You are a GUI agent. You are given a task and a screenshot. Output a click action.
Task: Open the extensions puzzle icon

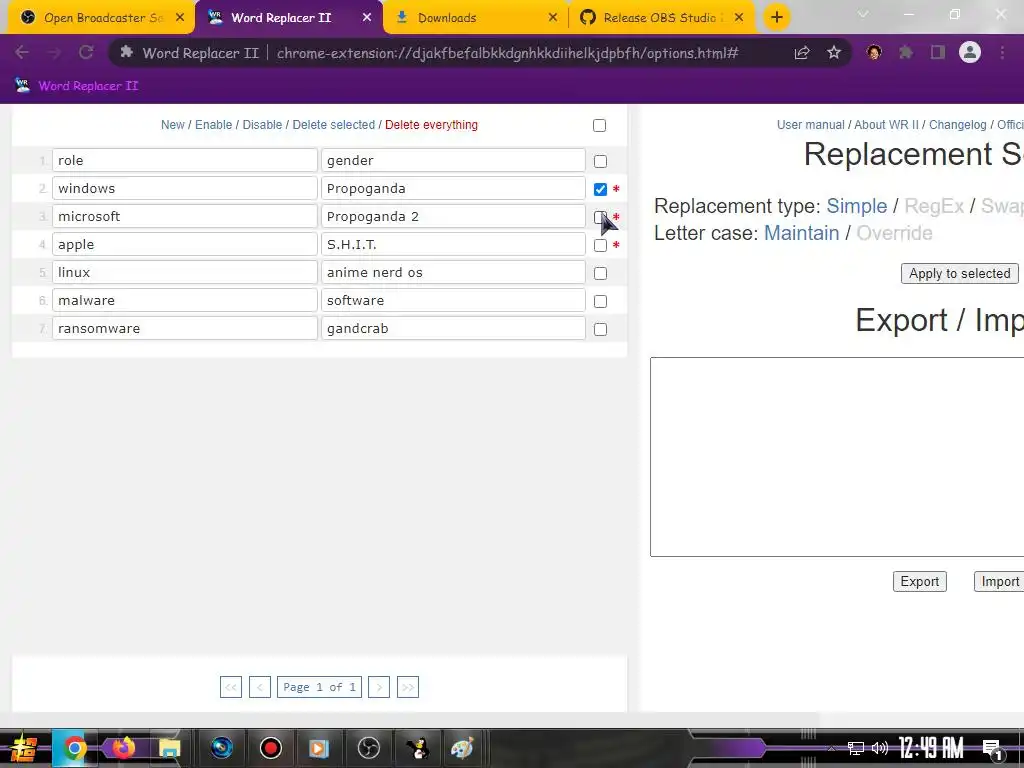pos(906,53)
